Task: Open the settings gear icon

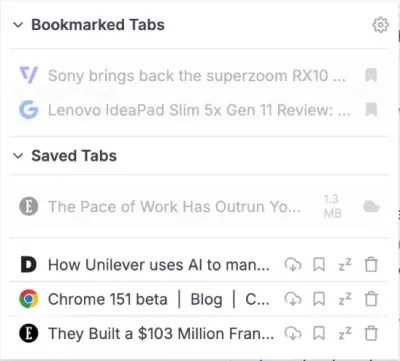Action: coord(380,25)
